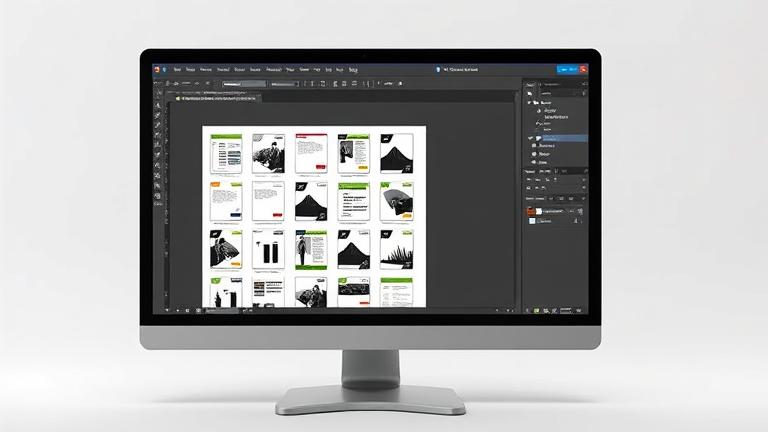The width and height of the screenshot is (768, 432).
Task: Click the red-orange icon beside the blue button
Action: coord(583,70)
